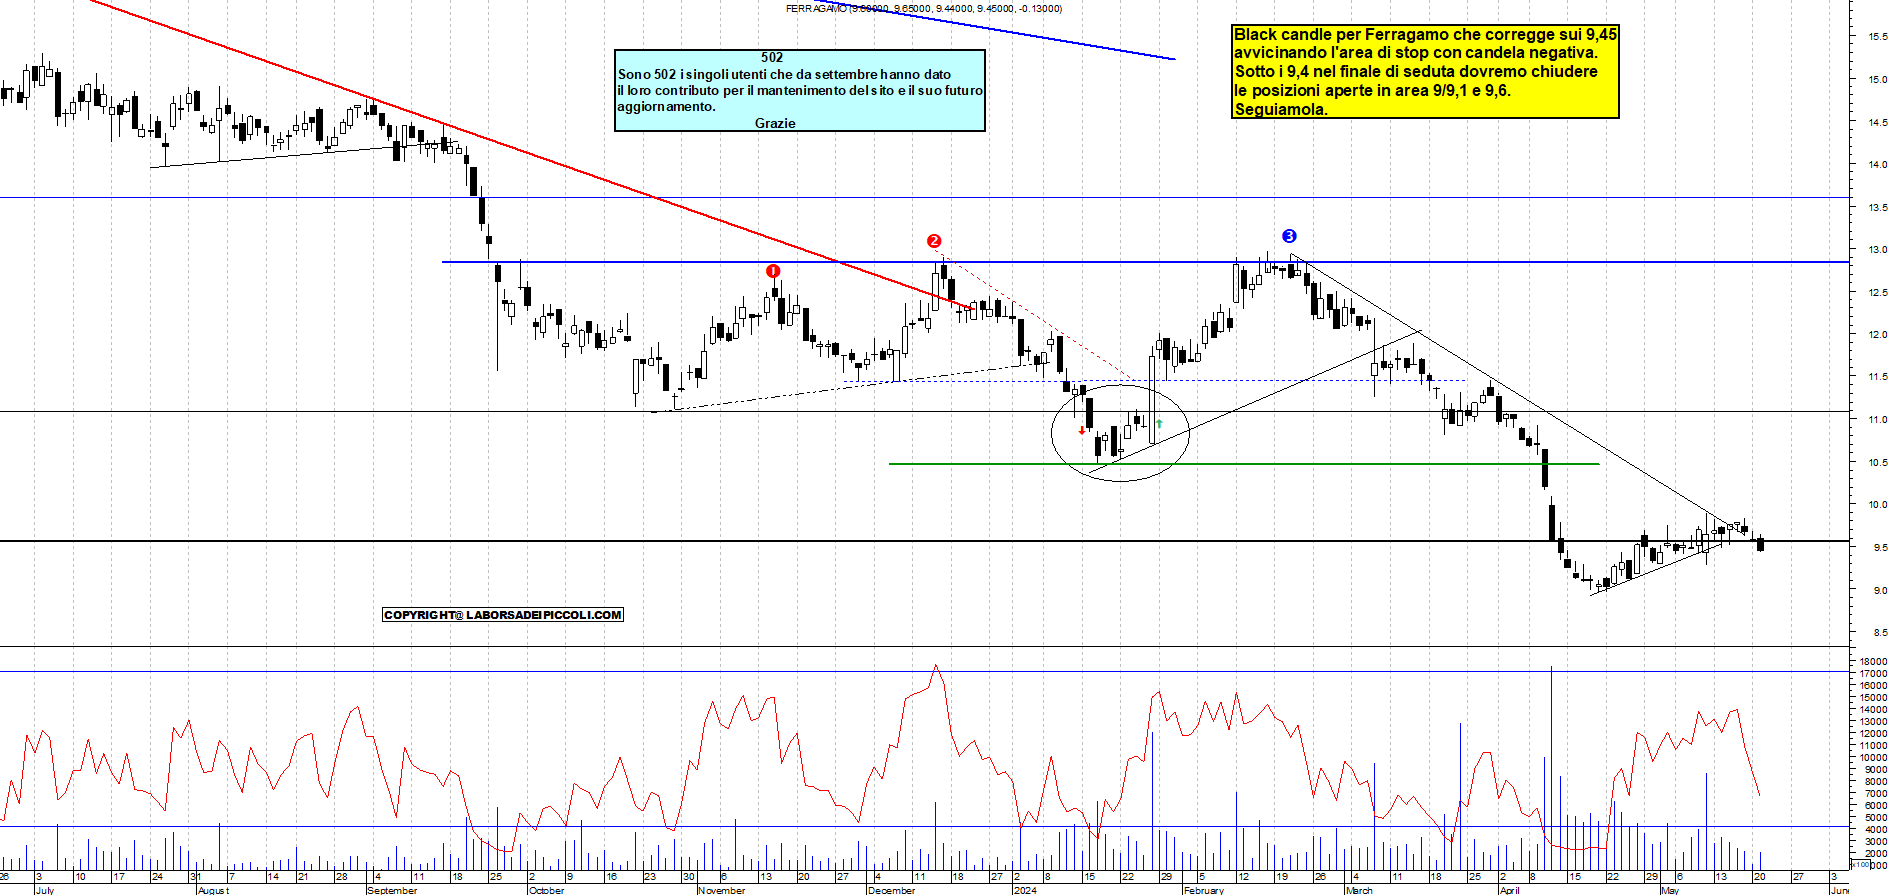Click the 'August' month label on date axis
Viewport: 1890px width, 895px height.
click(214, 890)
